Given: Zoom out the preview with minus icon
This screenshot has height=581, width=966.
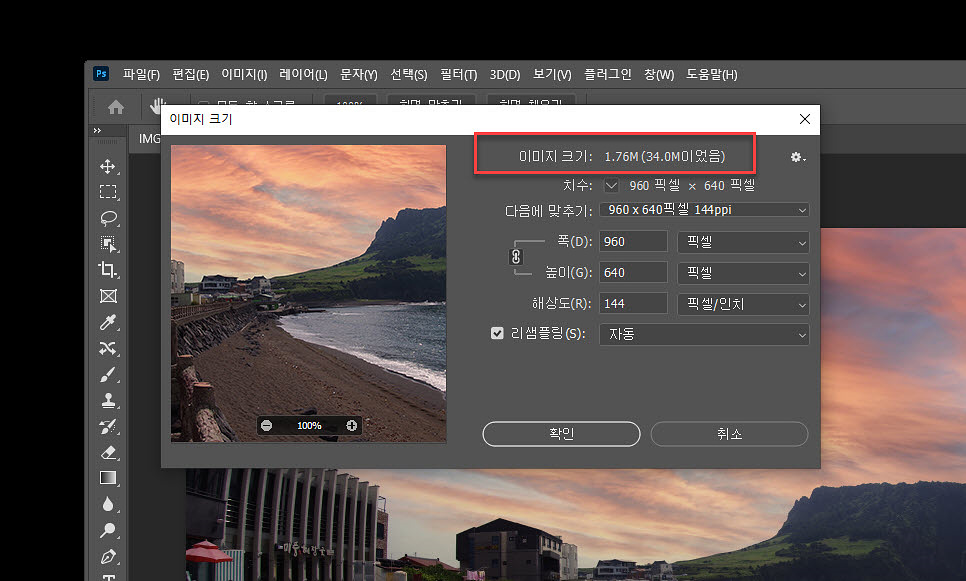Looking at the screenshot, I should [x=267, y=426].
